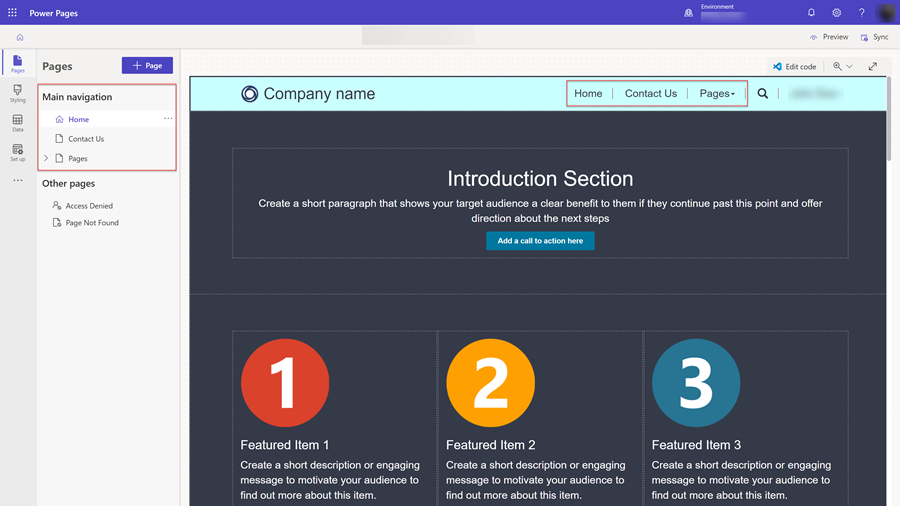Click Company name text in header
This screenshot has width=900, height=506.
pos(319,94)
